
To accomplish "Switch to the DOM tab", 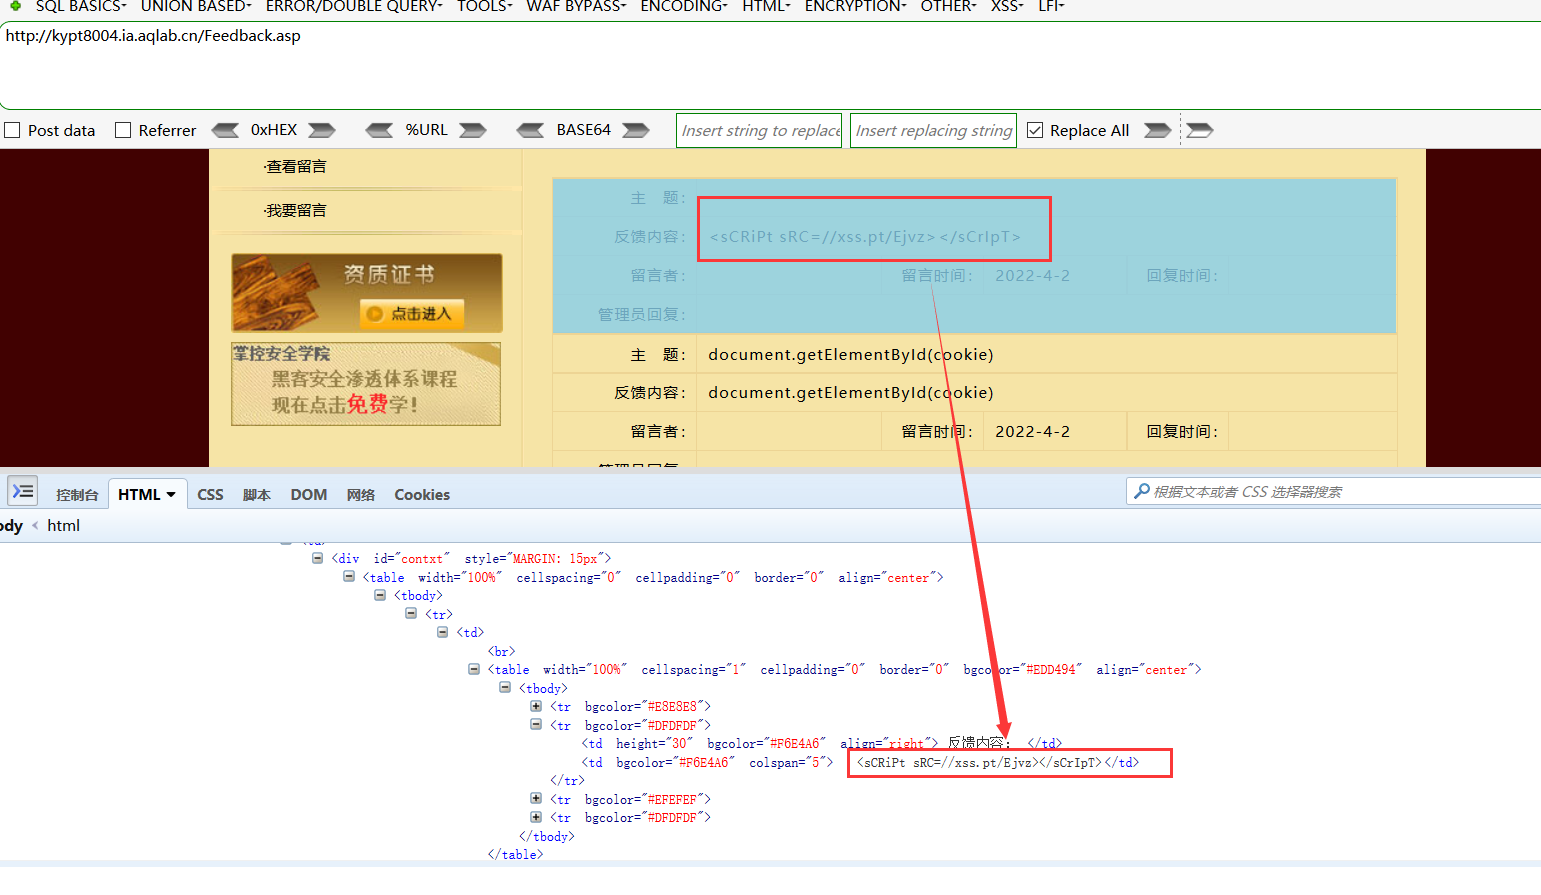I will point(309,494).
